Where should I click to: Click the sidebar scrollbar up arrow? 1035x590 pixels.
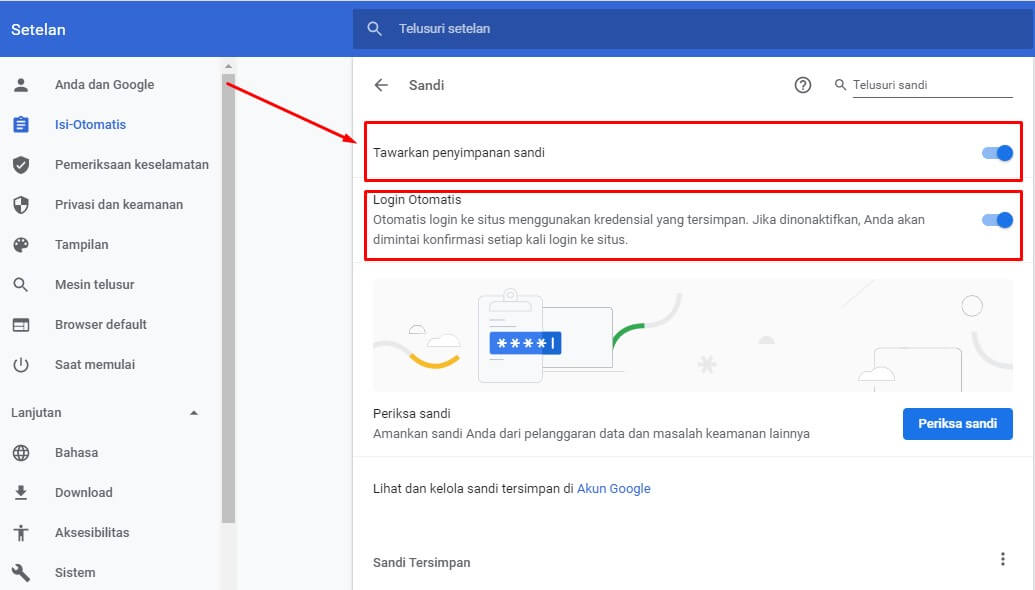(228, 67)
